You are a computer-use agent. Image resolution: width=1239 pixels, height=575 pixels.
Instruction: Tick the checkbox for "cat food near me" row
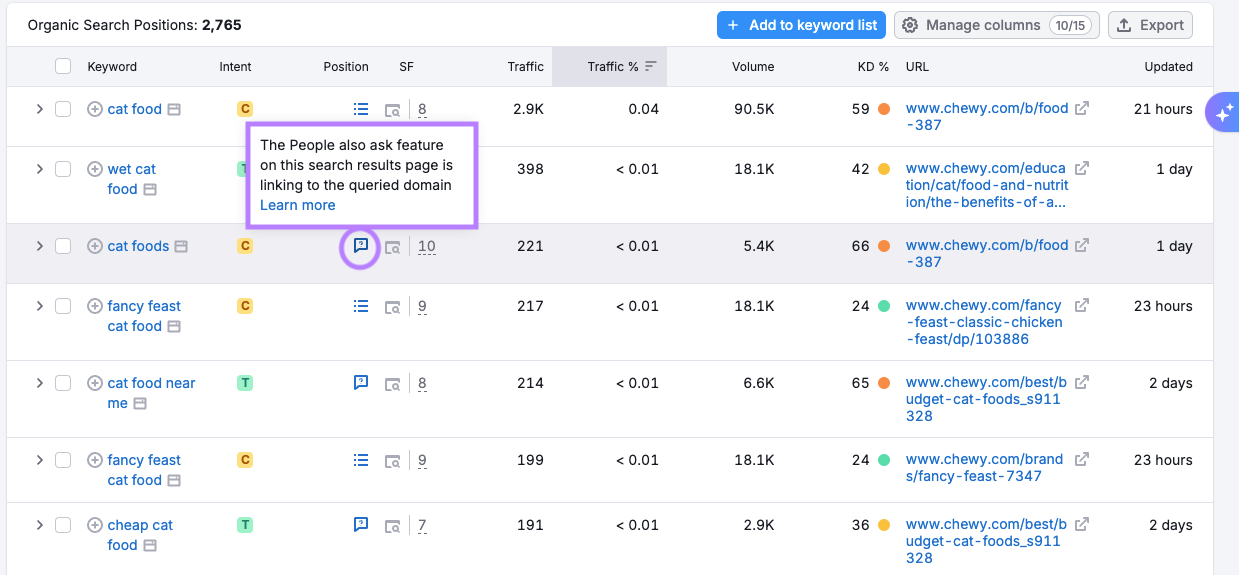(x=63, y=383)
